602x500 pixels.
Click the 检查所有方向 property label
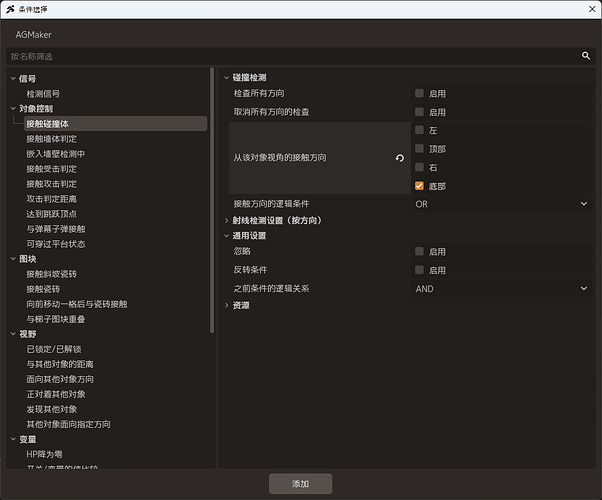pyautogui.click(x=259, y=93)
